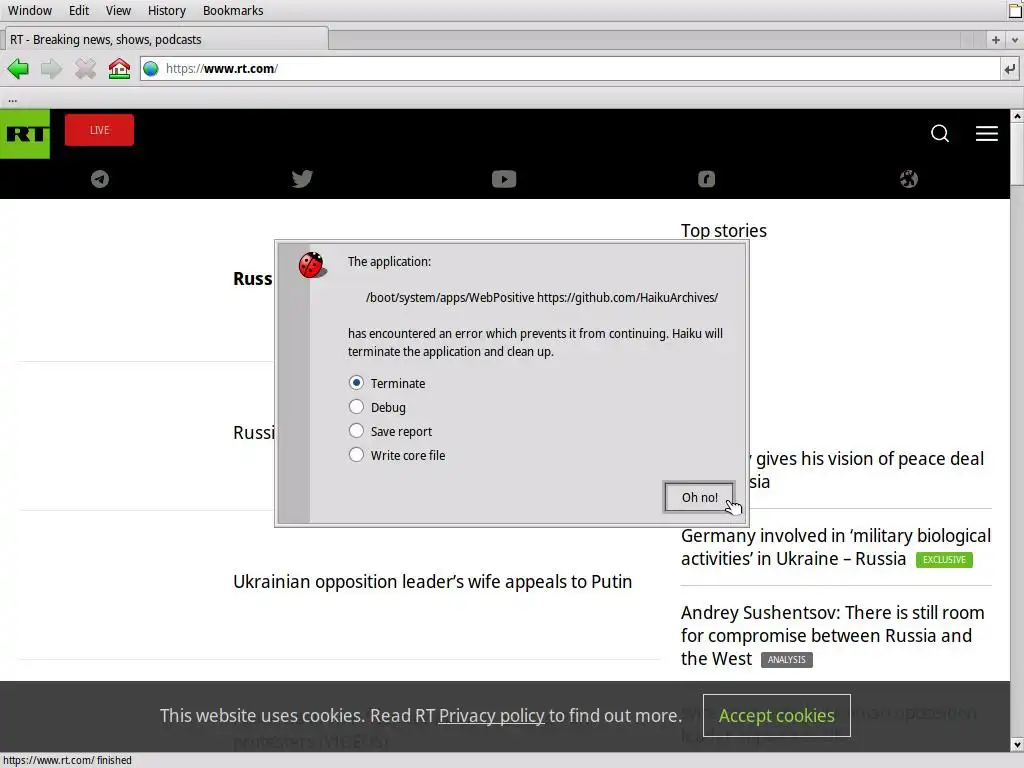Go back with the green arrow
The image size is (1024, 768).
click(x=18, y=68)
